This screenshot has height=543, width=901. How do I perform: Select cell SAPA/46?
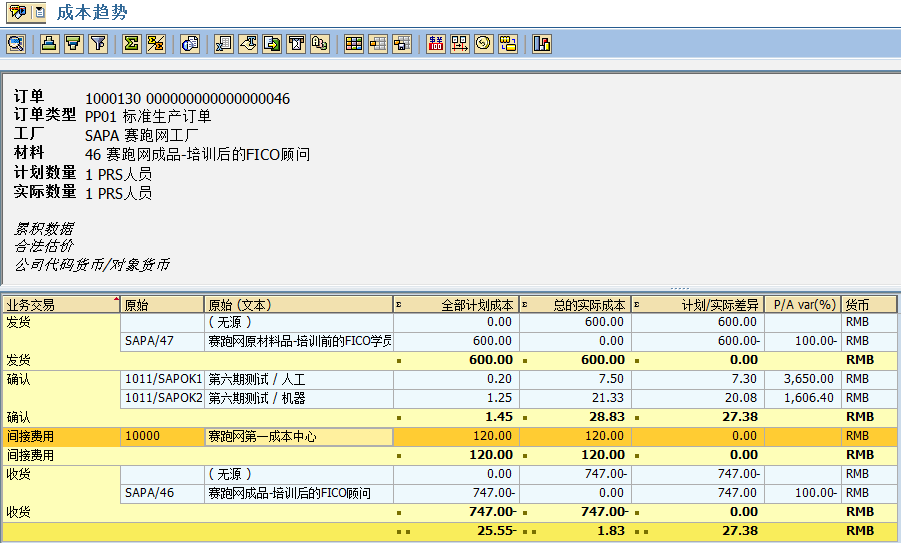(x=162, y=493)
